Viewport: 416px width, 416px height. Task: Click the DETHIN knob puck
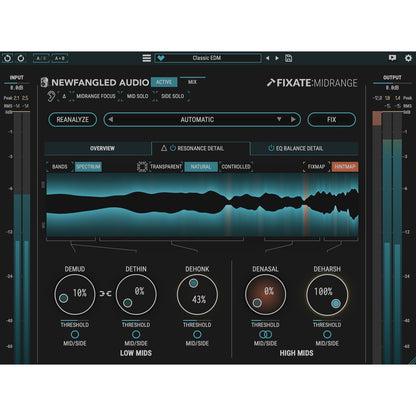pyautogui.click(x=128, y=303)
